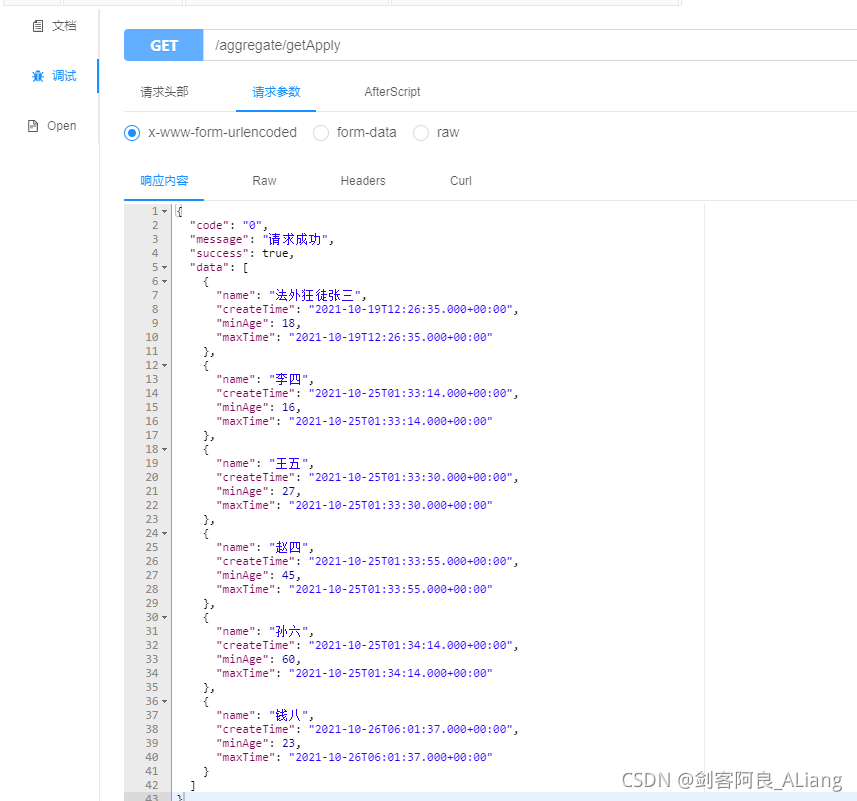This screenshot has height=801, width=857.
Task: Collapse the JSON object at line 6
Action: pos(163,281)
